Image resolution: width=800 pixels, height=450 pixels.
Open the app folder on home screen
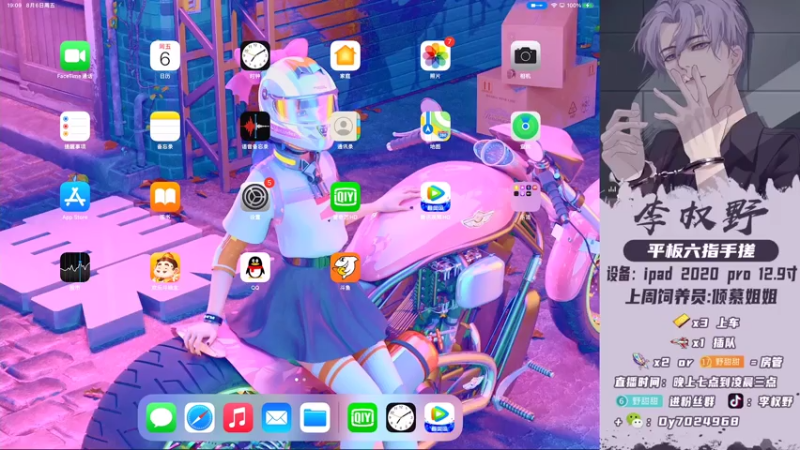tap(525, 196)
